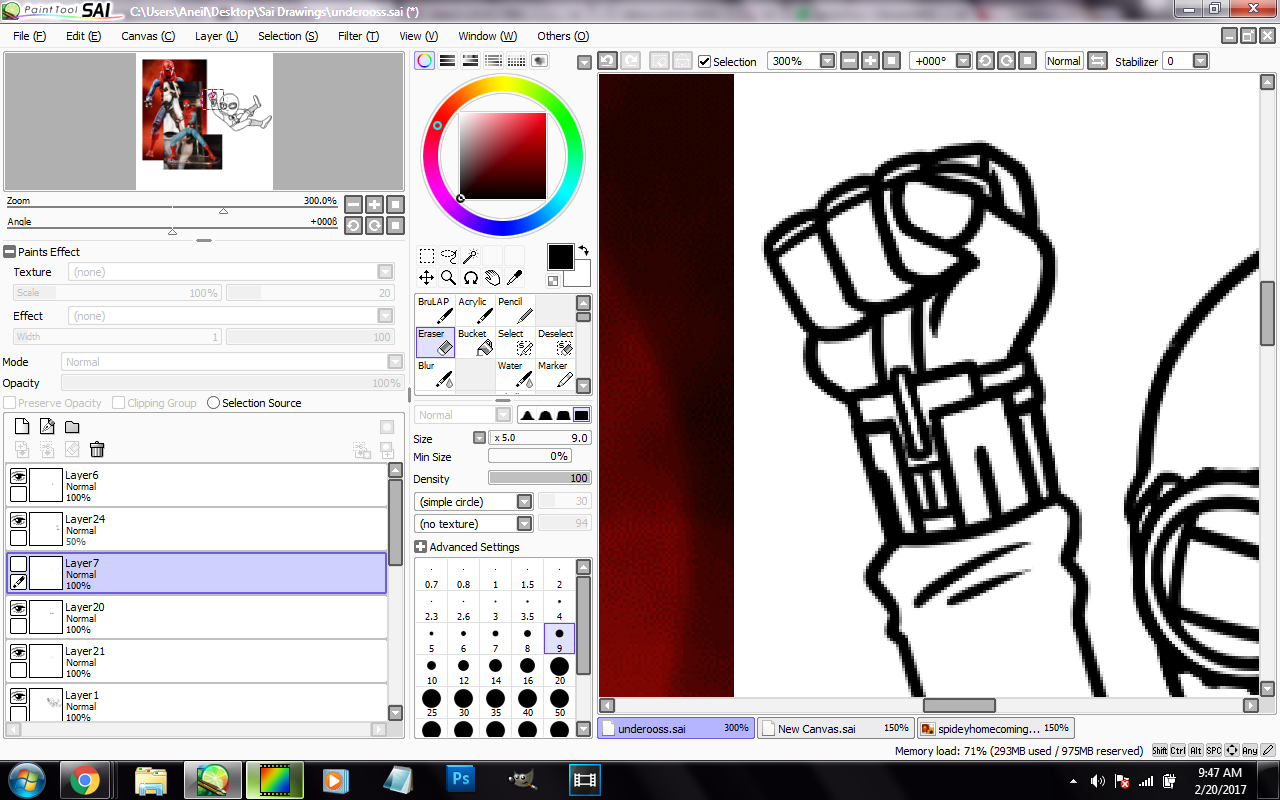Click the transparent color toggle icon
Screen dimensions: 1280x800
coord(553,281)
